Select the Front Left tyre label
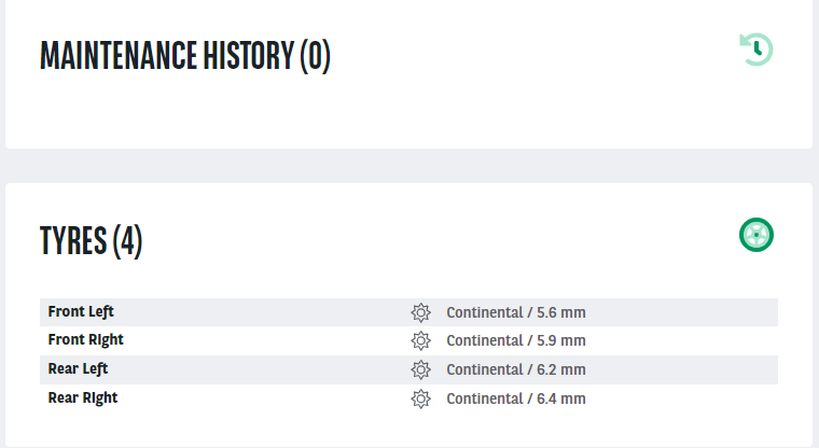The image size is (819, 448). [x=80, y=312]
